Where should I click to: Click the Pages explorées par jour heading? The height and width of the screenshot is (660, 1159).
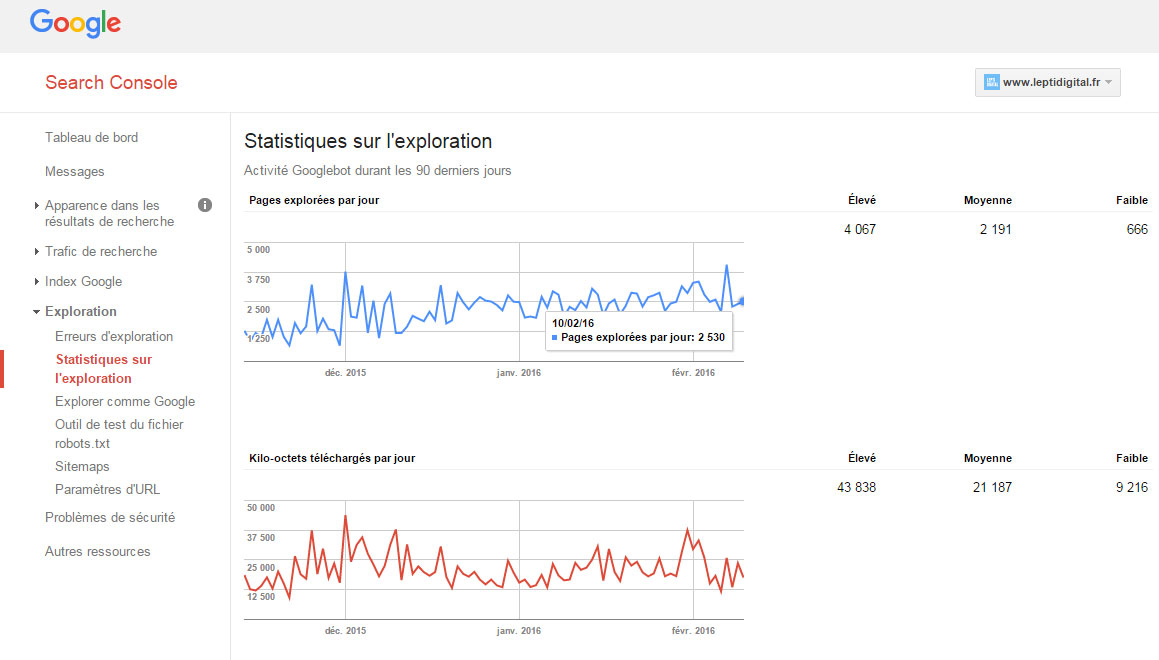coord(314,200)
